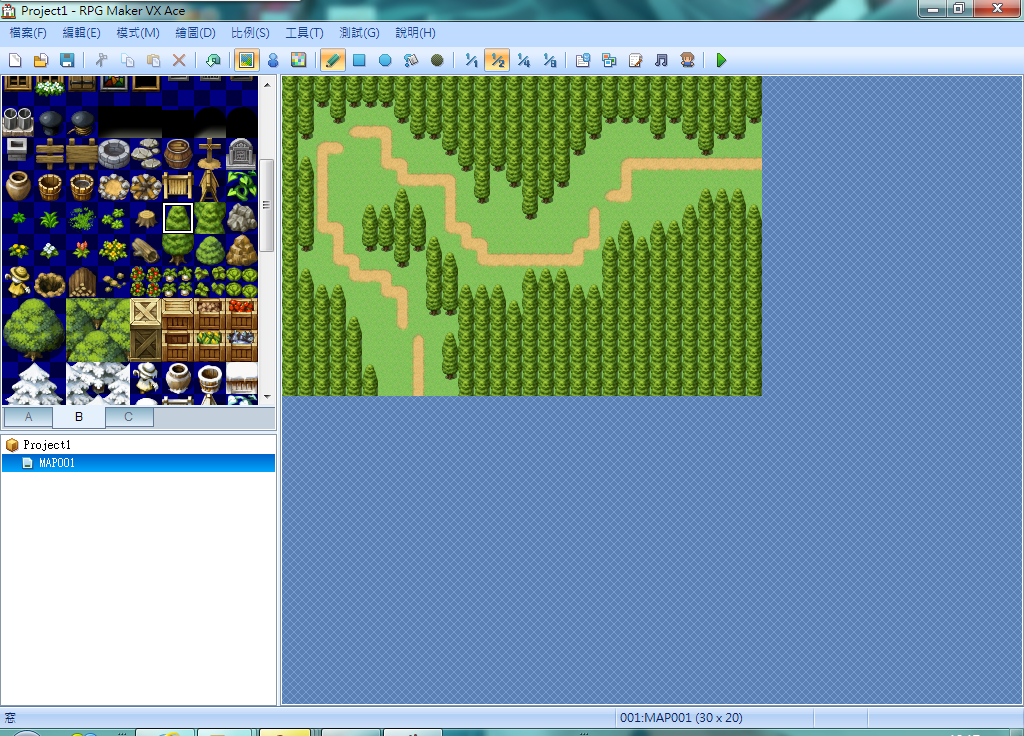Open the 檔案(F) menu

point(28,33)
